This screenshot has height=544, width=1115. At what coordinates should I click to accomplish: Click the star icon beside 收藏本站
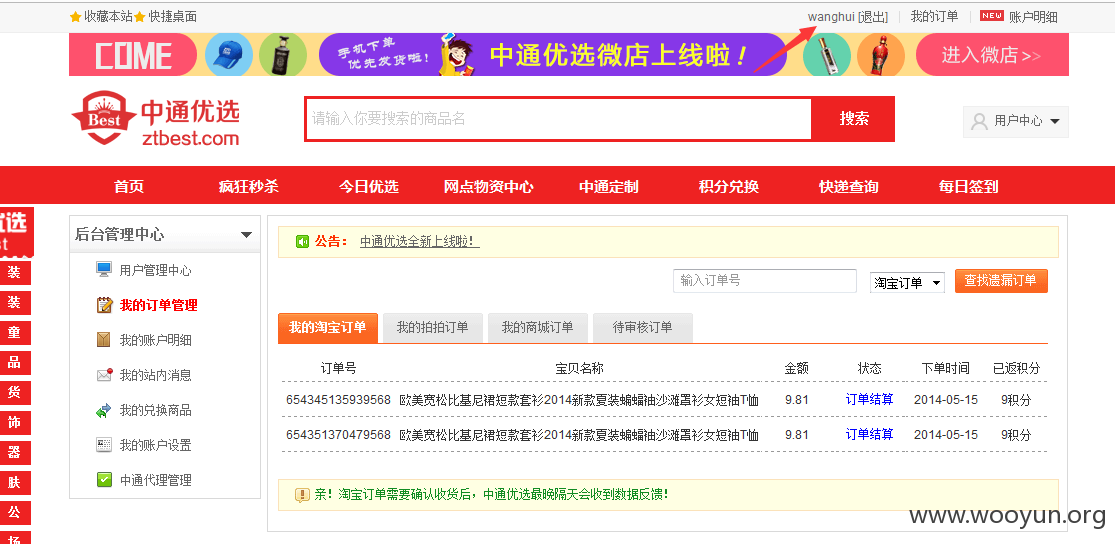(75, 16)
